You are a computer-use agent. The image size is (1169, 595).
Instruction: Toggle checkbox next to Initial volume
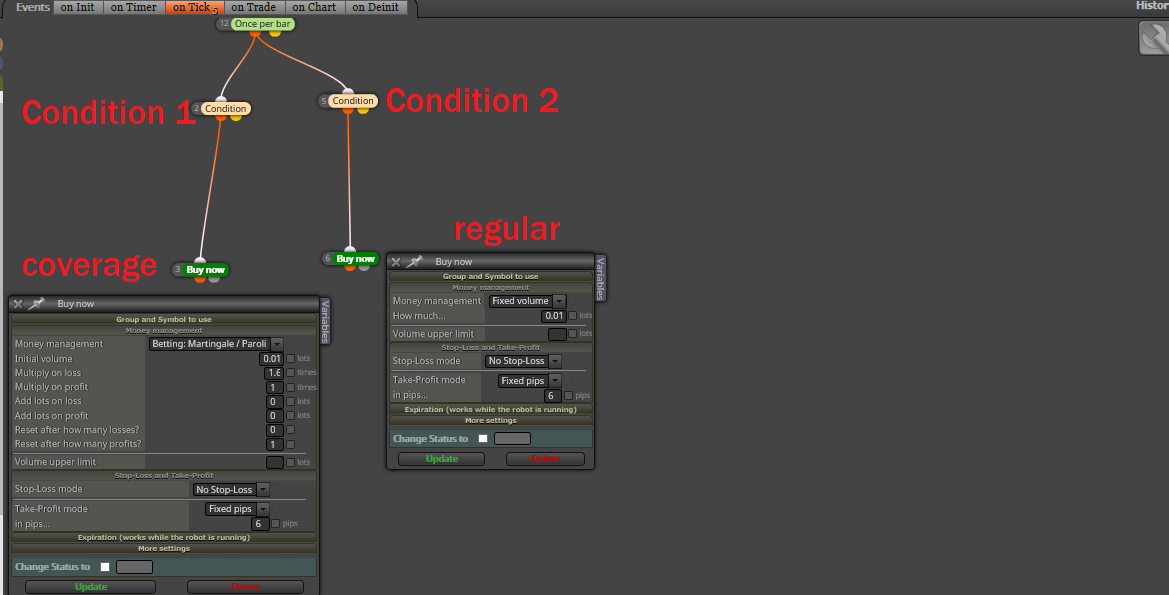coord(291,359)
